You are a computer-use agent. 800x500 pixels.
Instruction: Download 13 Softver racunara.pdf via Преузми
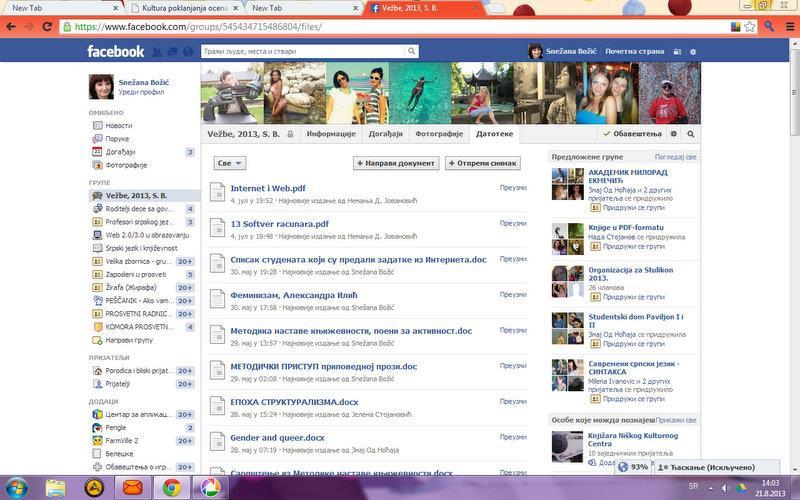click(x=513, y=223)
